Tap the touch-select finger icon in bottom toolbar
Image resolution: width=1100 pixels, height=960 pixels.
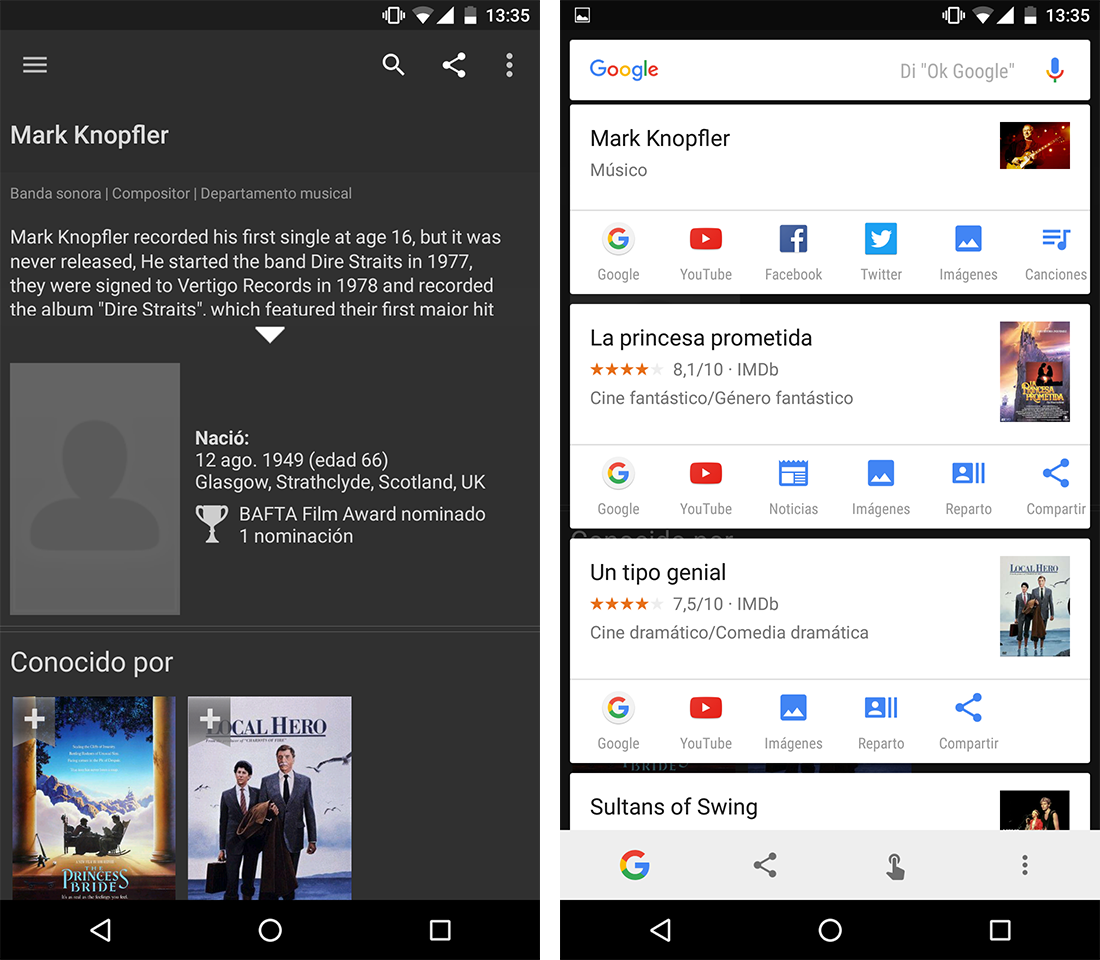coord(894,866)
